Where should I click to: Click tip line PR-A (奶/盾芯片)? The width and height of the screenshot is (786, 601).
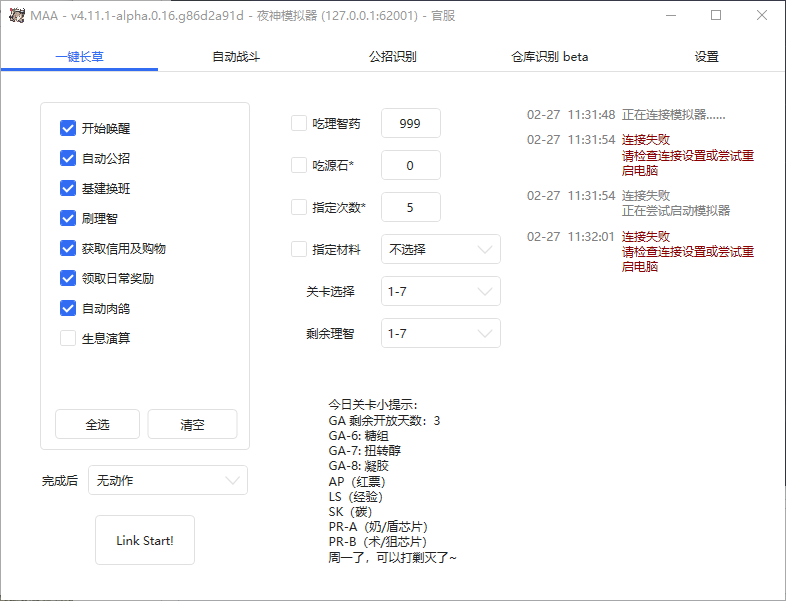pos(378,527)
